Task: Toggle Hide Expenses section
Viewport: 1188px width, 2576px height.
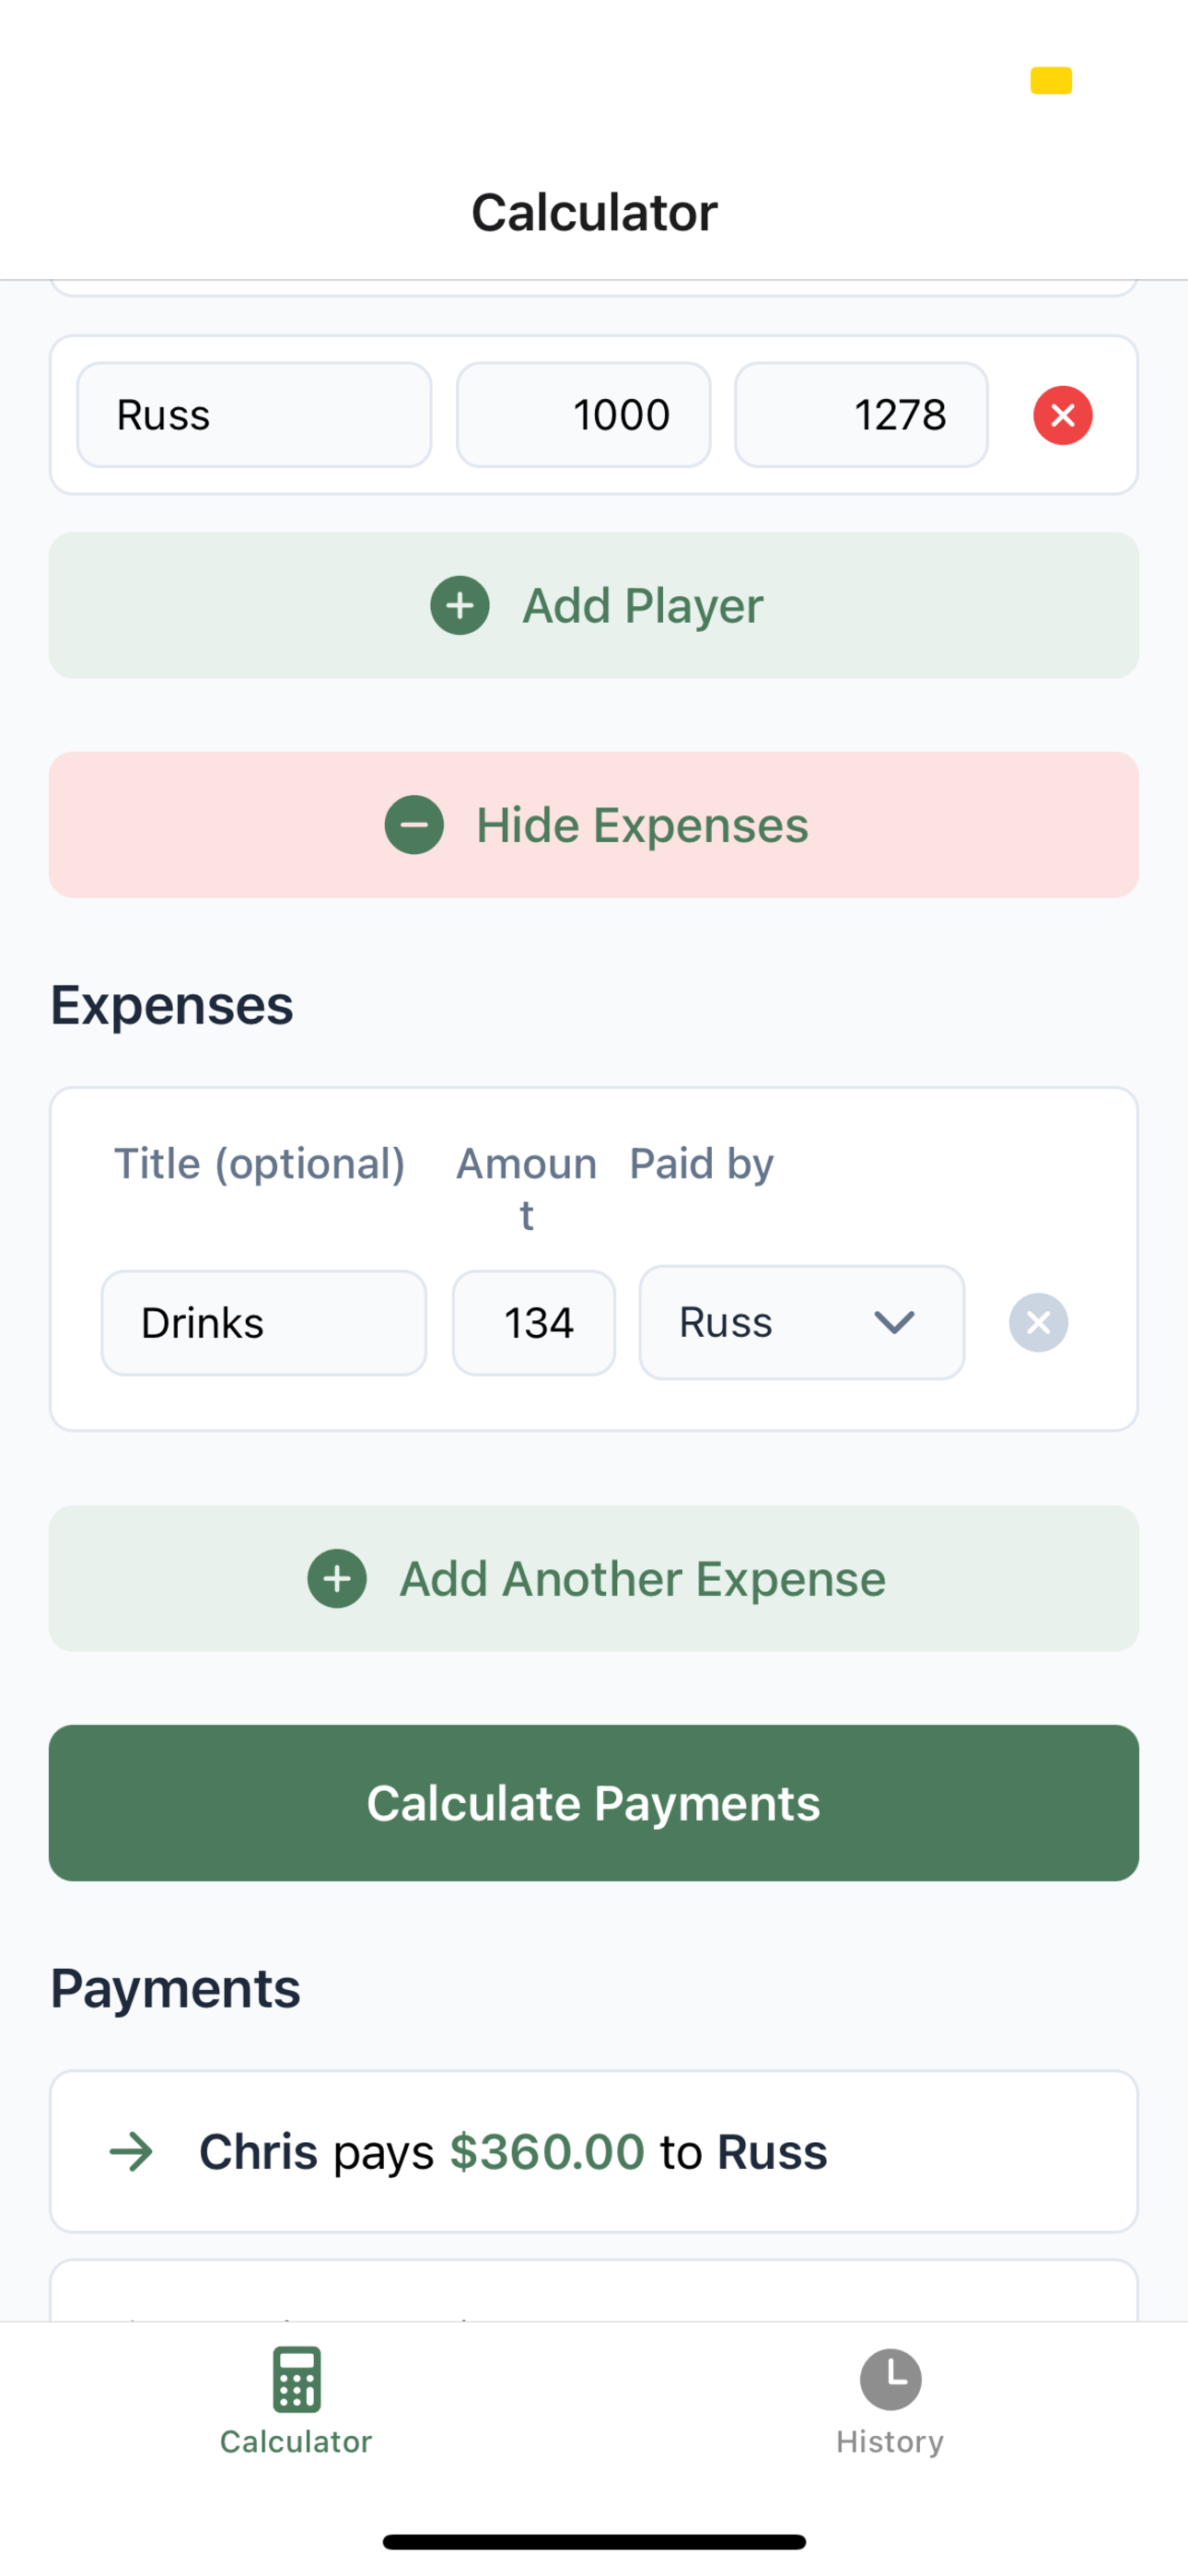Action: tap(594, 825)
